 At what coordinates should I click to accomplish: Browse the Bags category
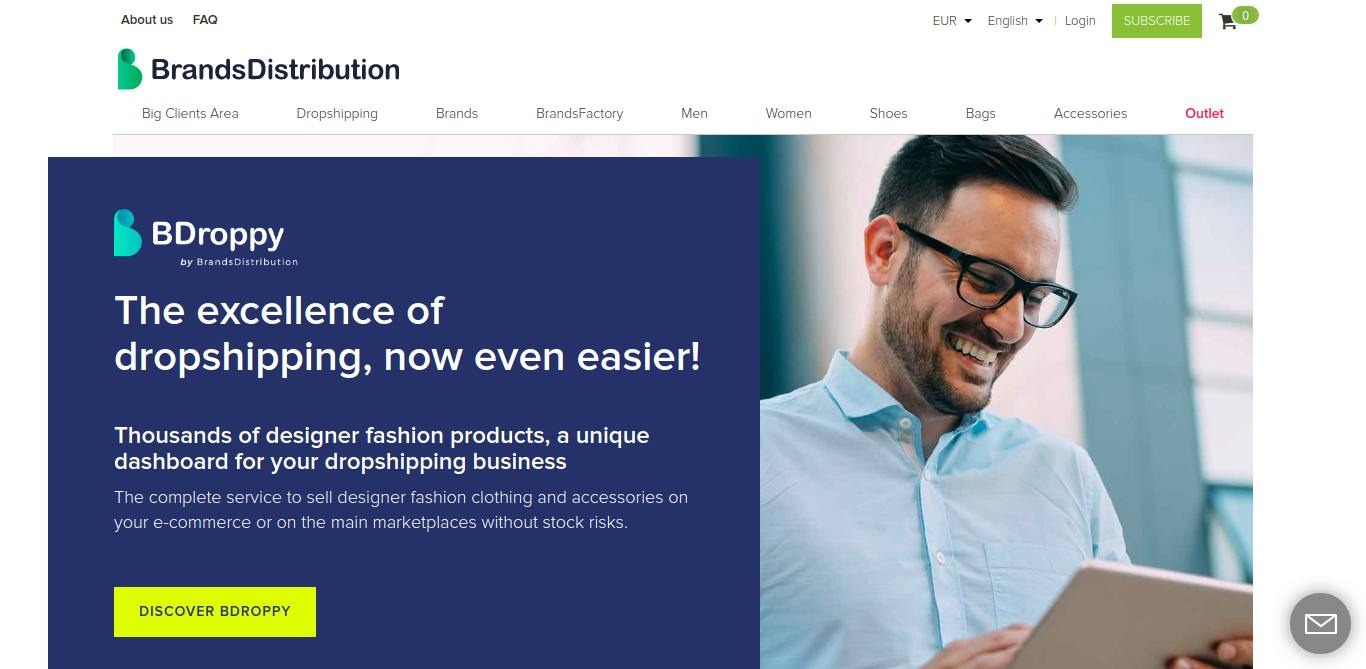(980, 113)
